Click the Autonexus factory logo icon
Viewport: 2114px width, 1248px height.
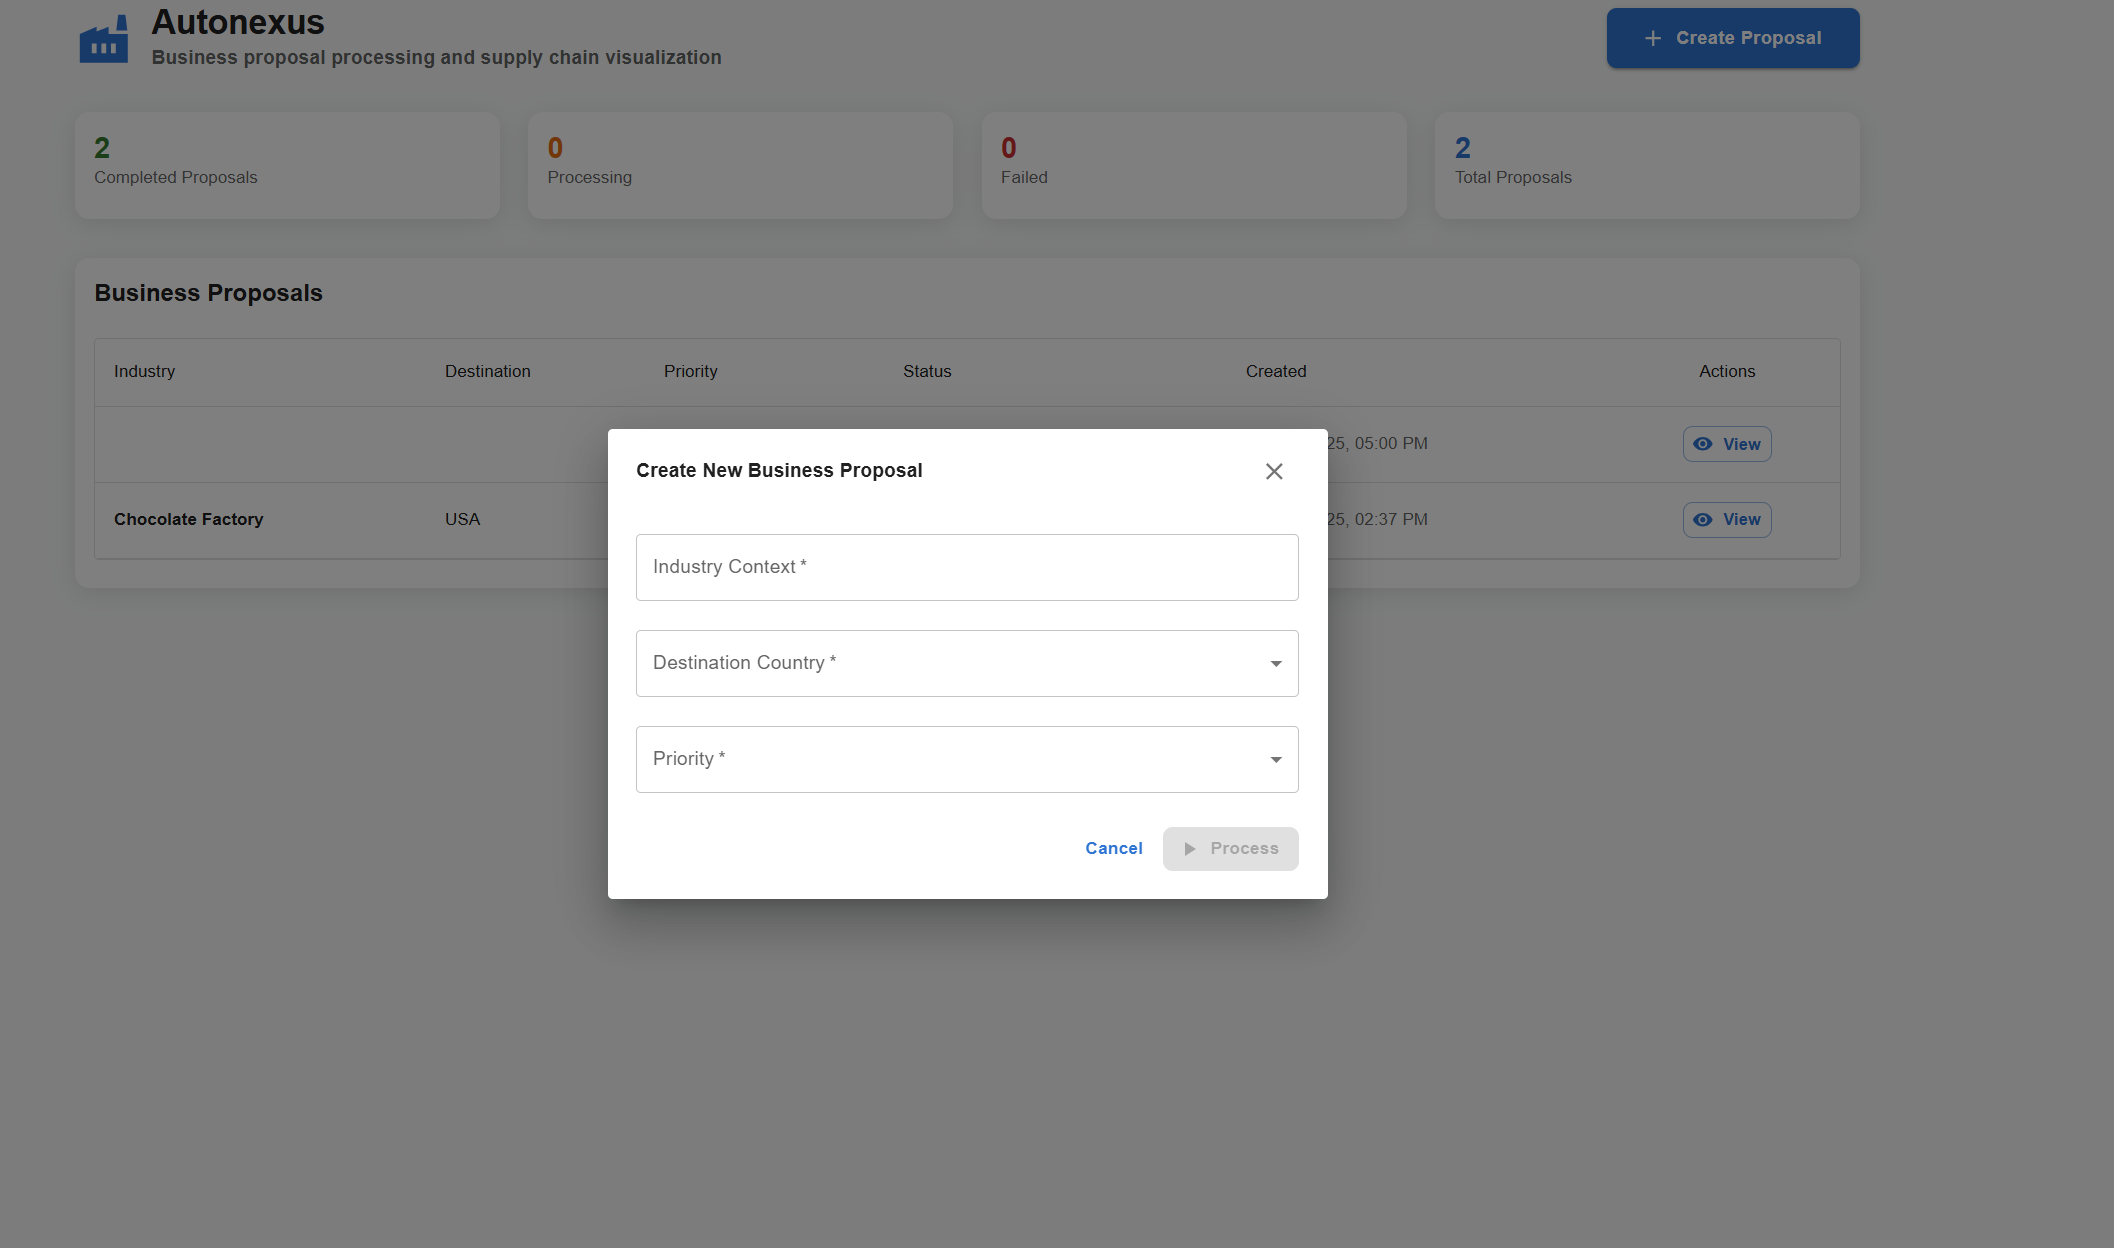(x=104, y=39)
